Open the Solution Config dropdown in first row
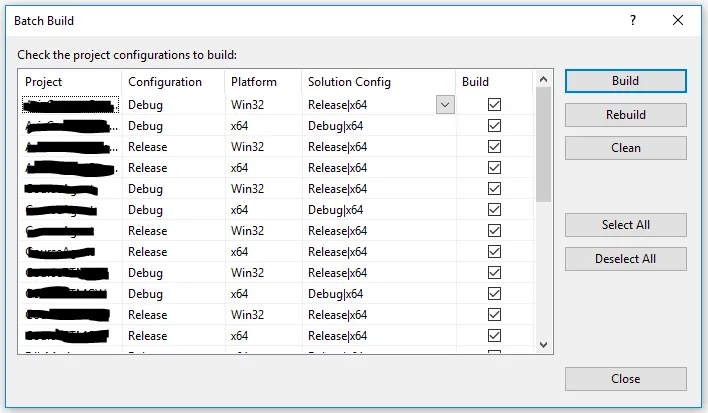Screen dimensions: 708x413 445,105
